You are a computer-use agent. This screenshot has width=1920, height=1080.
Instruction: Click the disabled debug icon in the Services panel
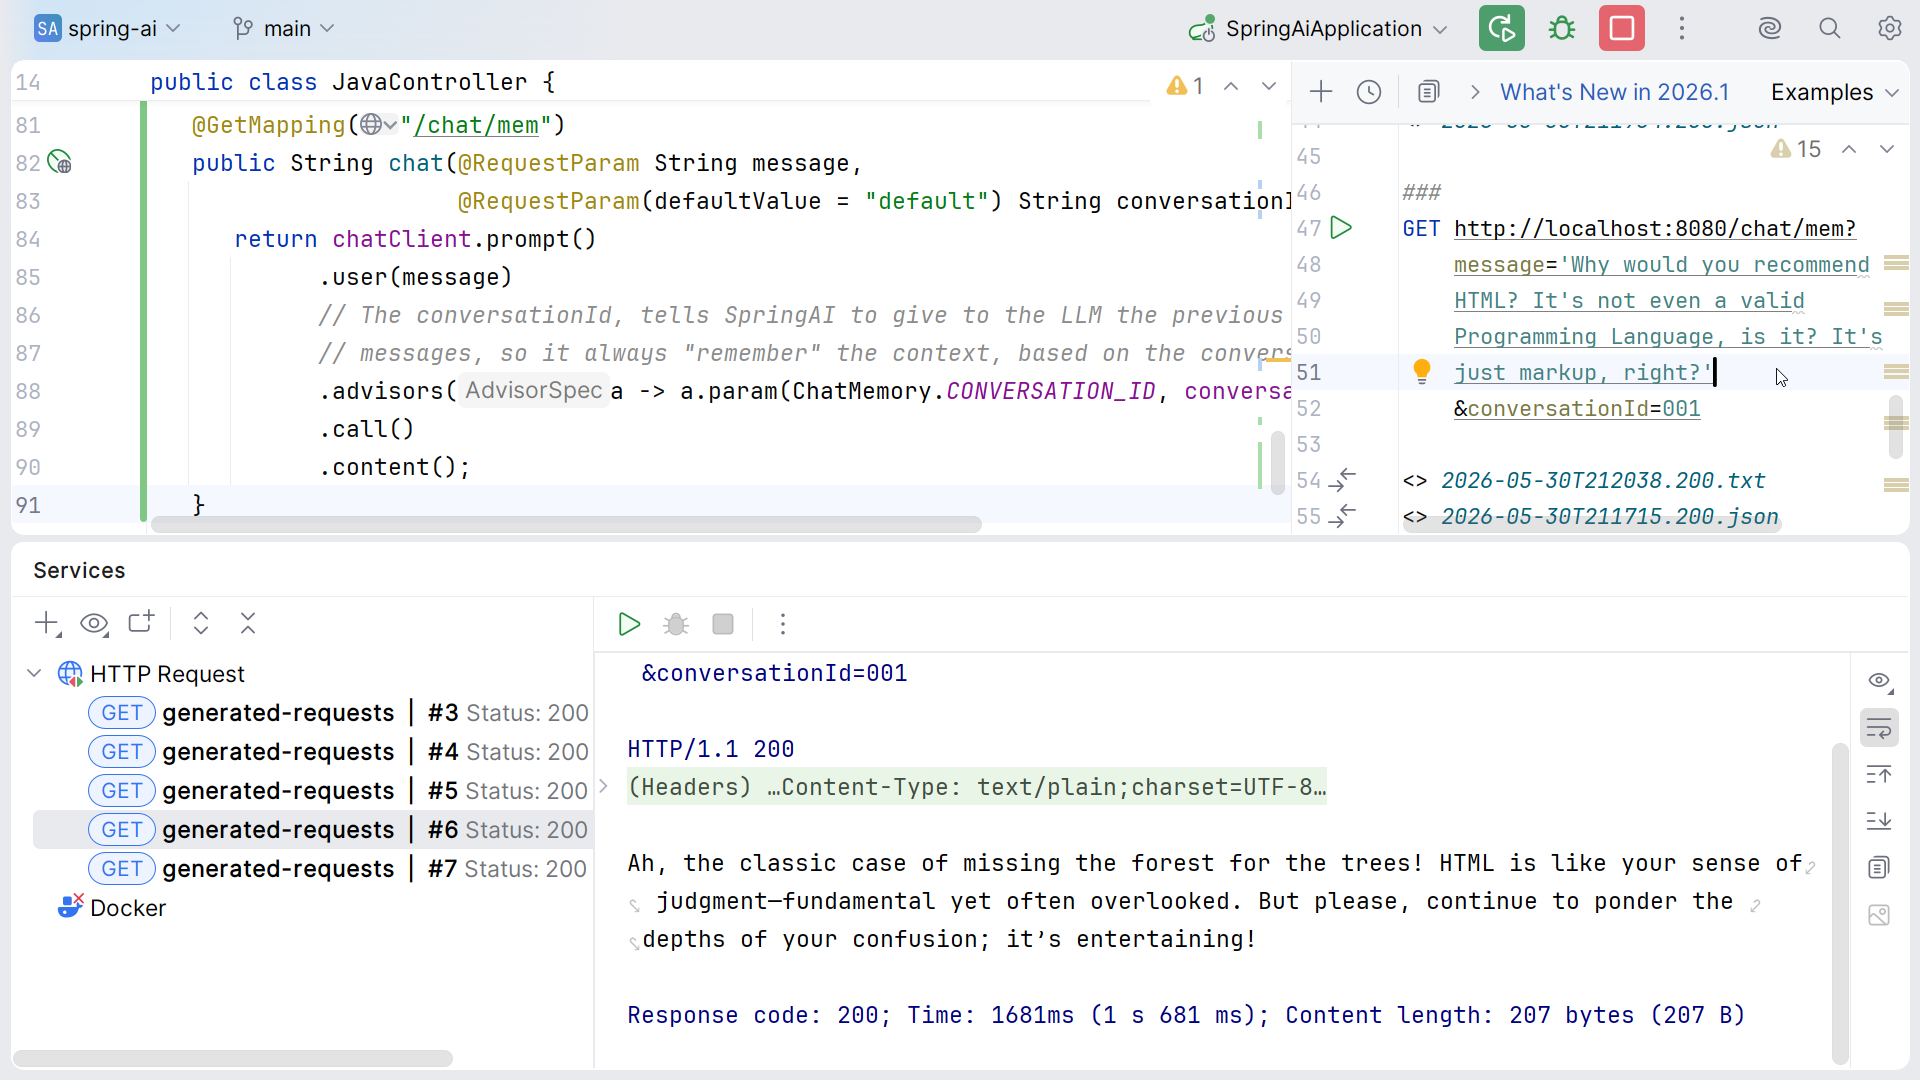(x=676, y=624)
